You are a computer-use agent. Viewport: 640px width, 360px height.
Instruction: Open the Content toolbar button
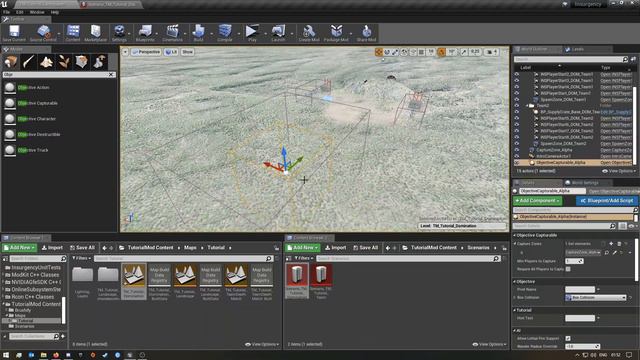(73, 33)
